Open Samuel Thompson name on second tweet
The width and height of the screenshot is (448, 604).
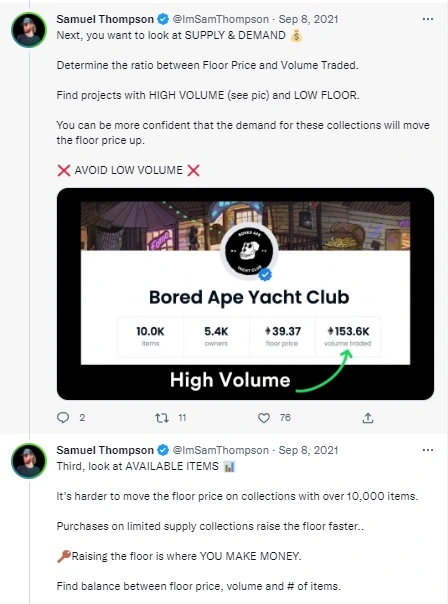click(x=105, y=450)
